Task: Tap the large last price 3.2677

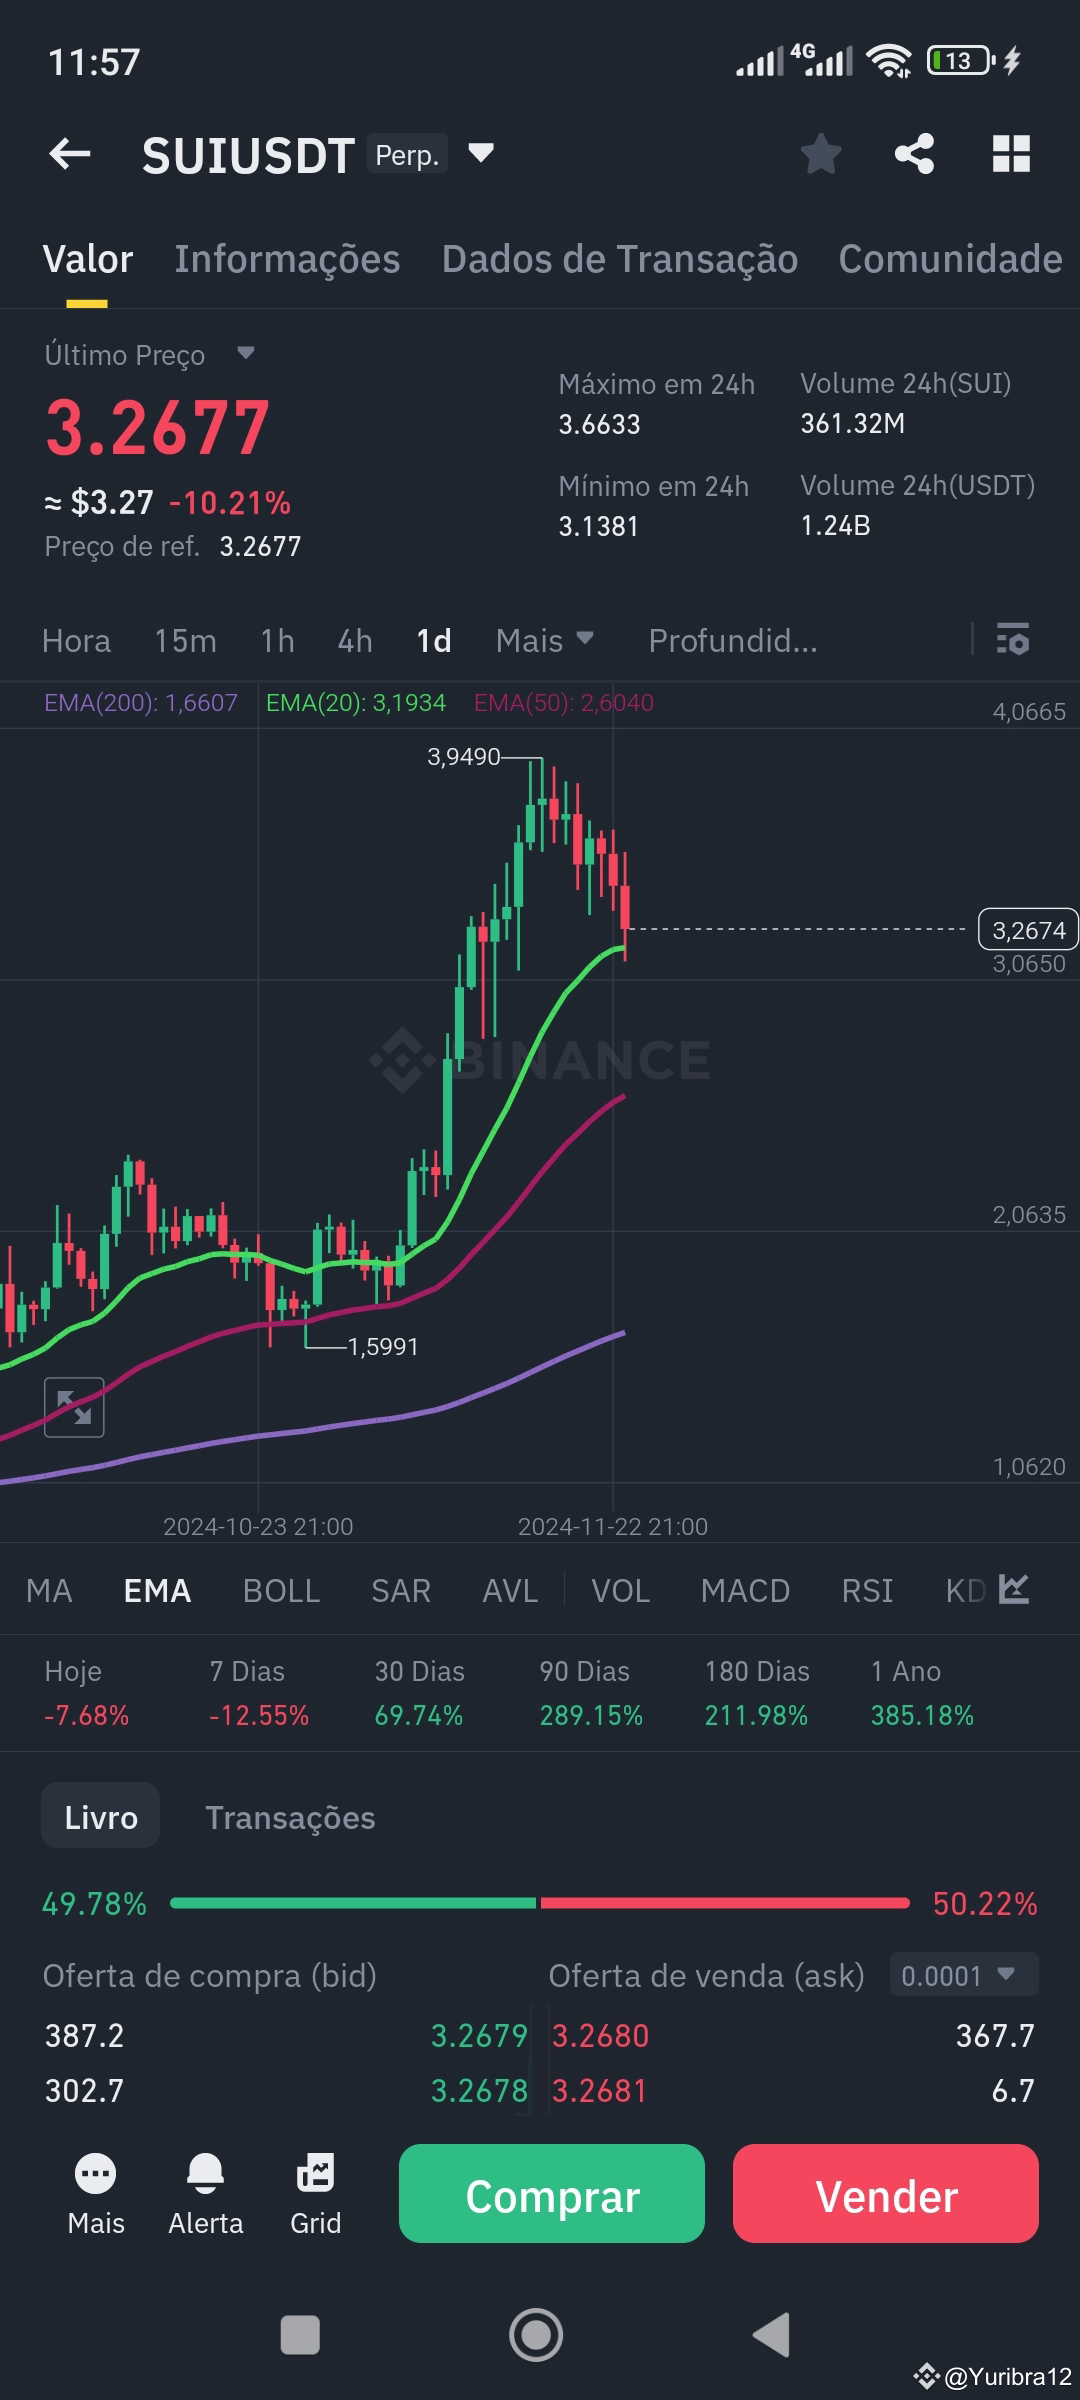Action: pyautogui.click(x=158, y=428)
